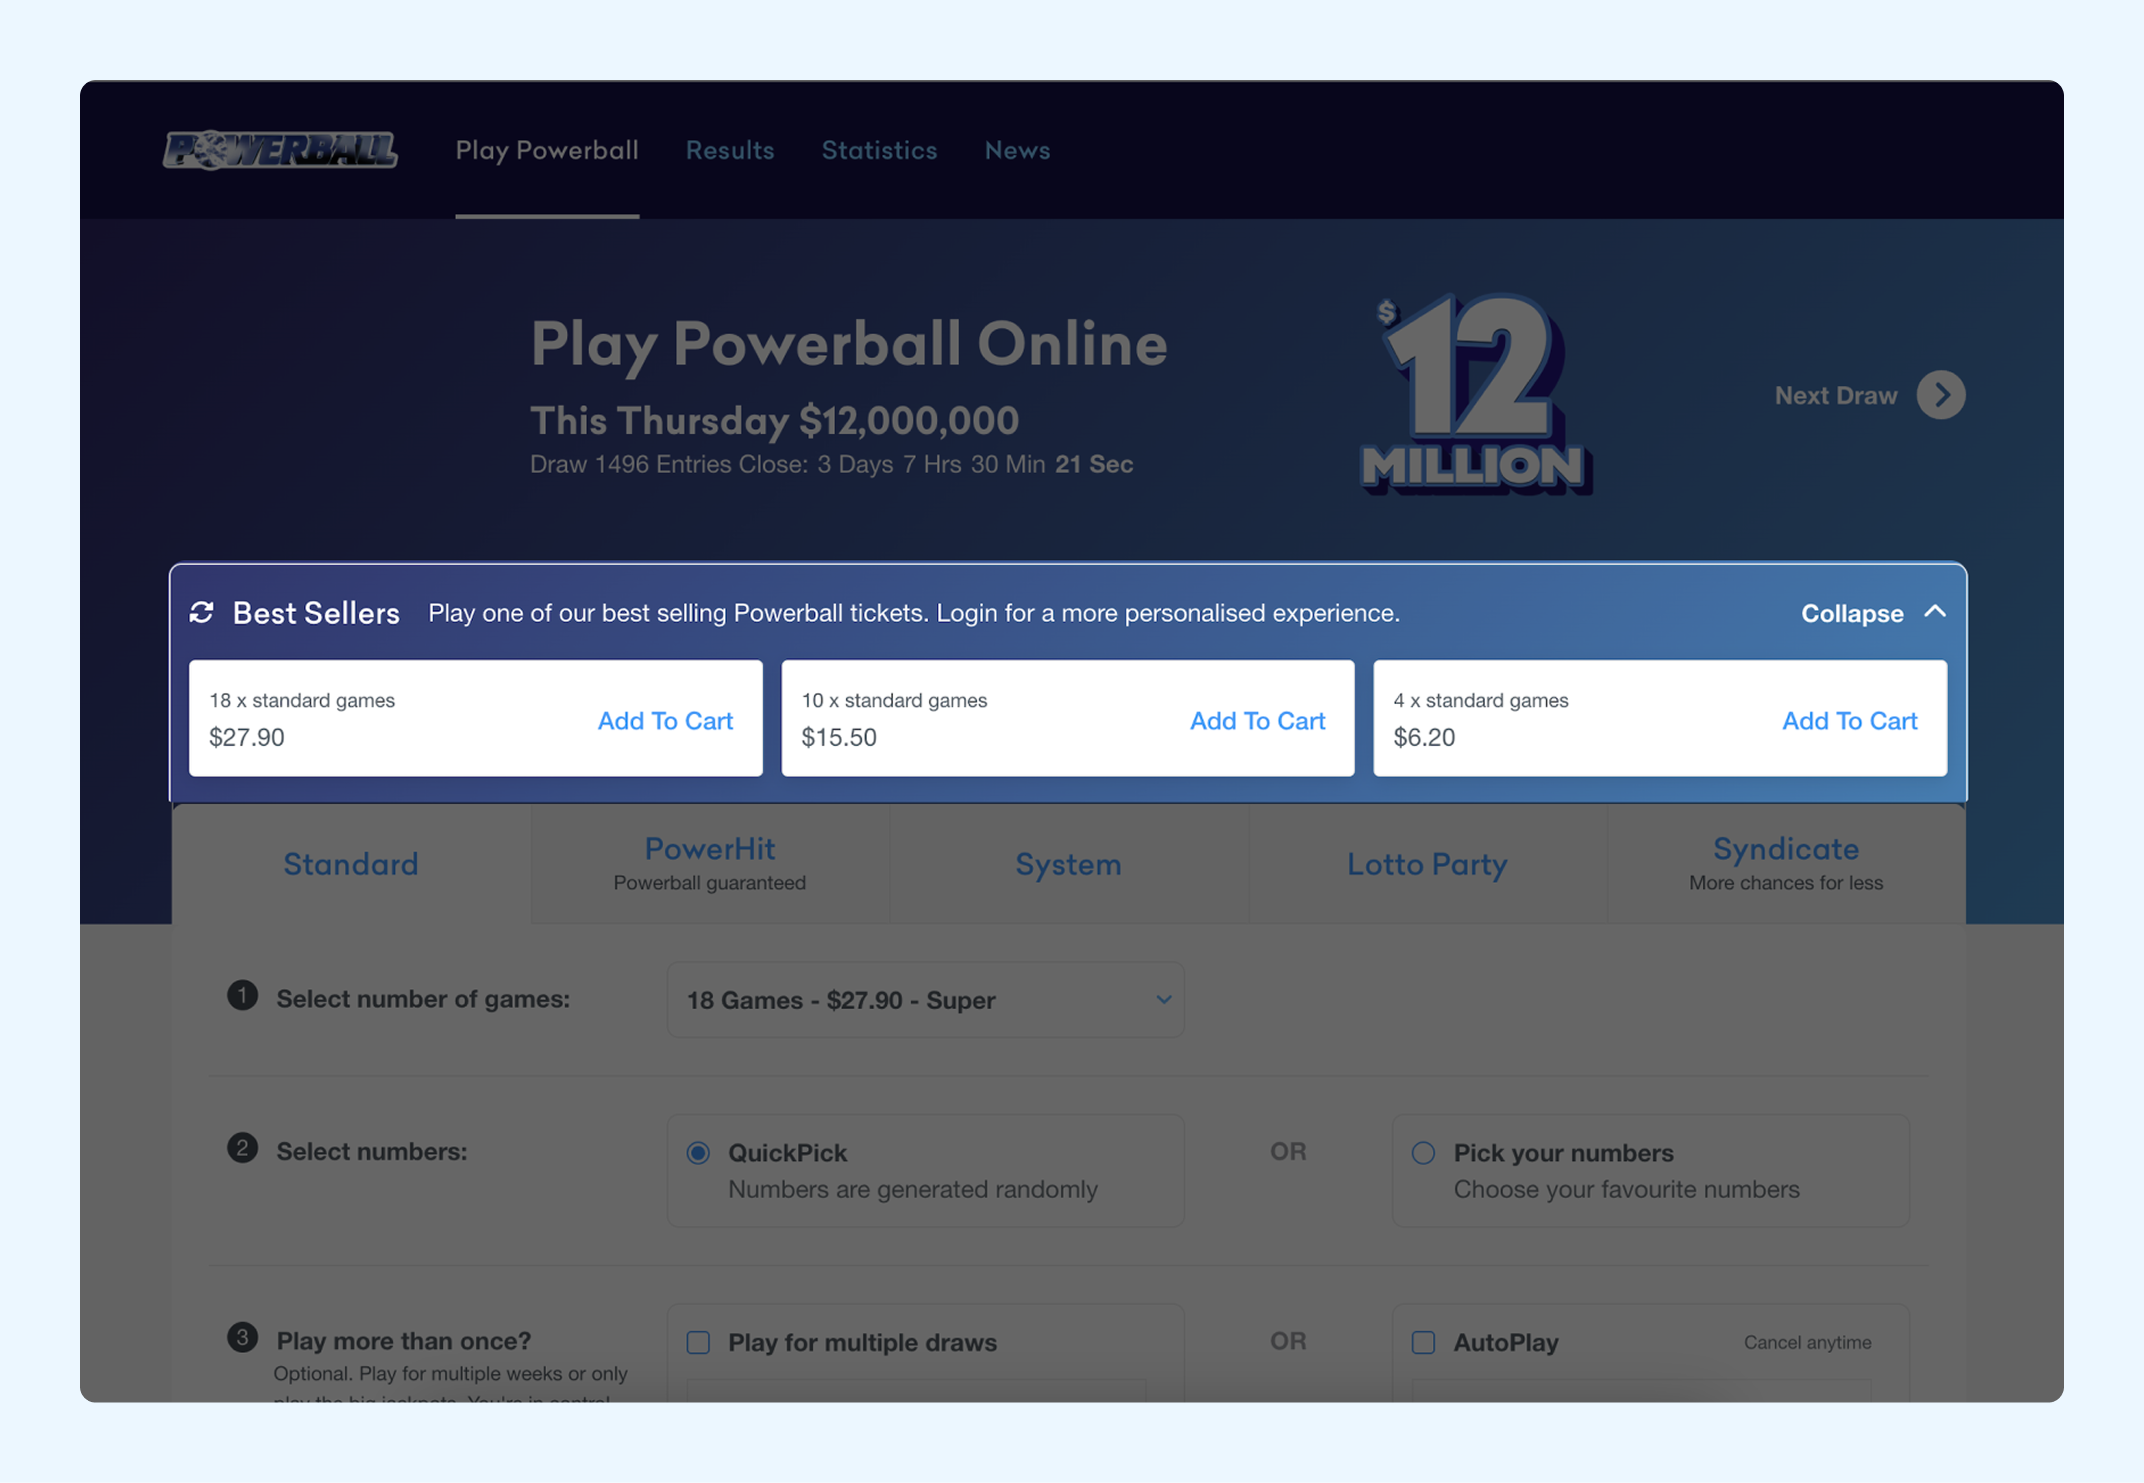Switch to the Standard tab
Screen dimensions: 2144x1483
coord(351,864)
